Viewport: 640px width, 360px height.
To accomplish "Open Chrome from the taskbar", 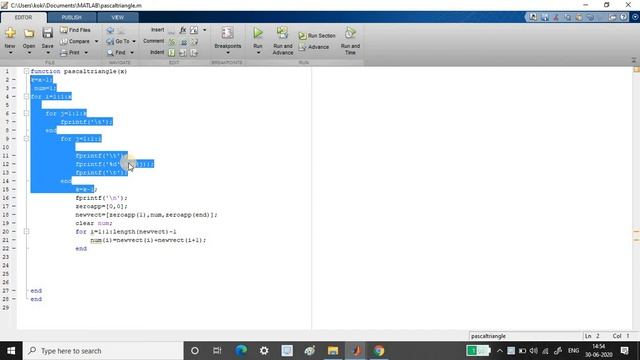I will [x=378, y=351].
